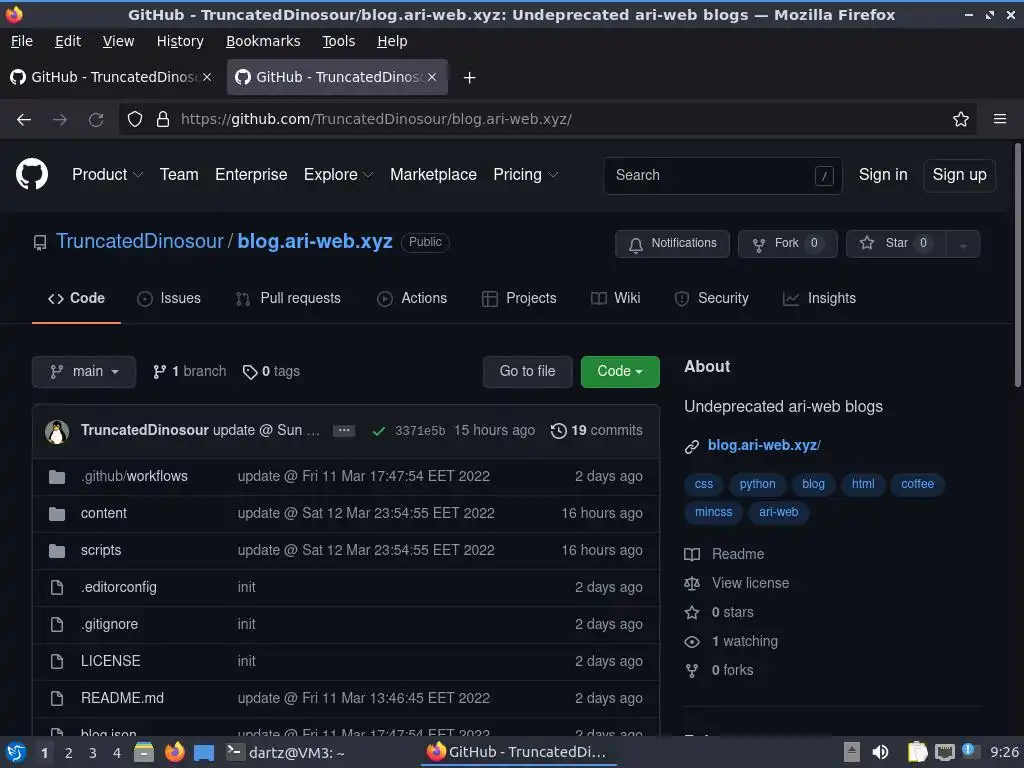Click TruncatedDinosour penguin avatar in commit row
This screenshot has width=1024, height=768.
(57, 431)
